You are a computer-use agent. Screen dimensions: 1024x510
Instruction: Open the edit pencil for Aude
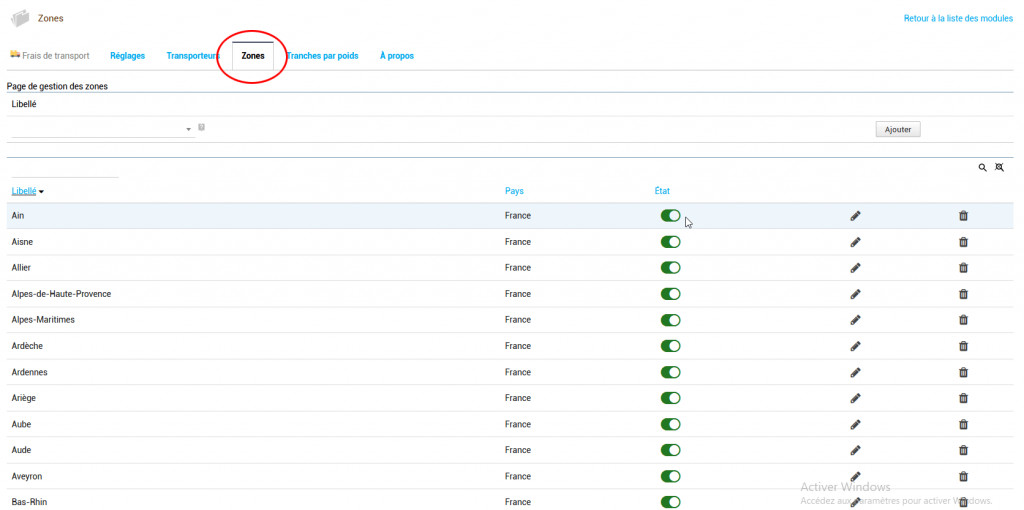click(x=855, y=450)
